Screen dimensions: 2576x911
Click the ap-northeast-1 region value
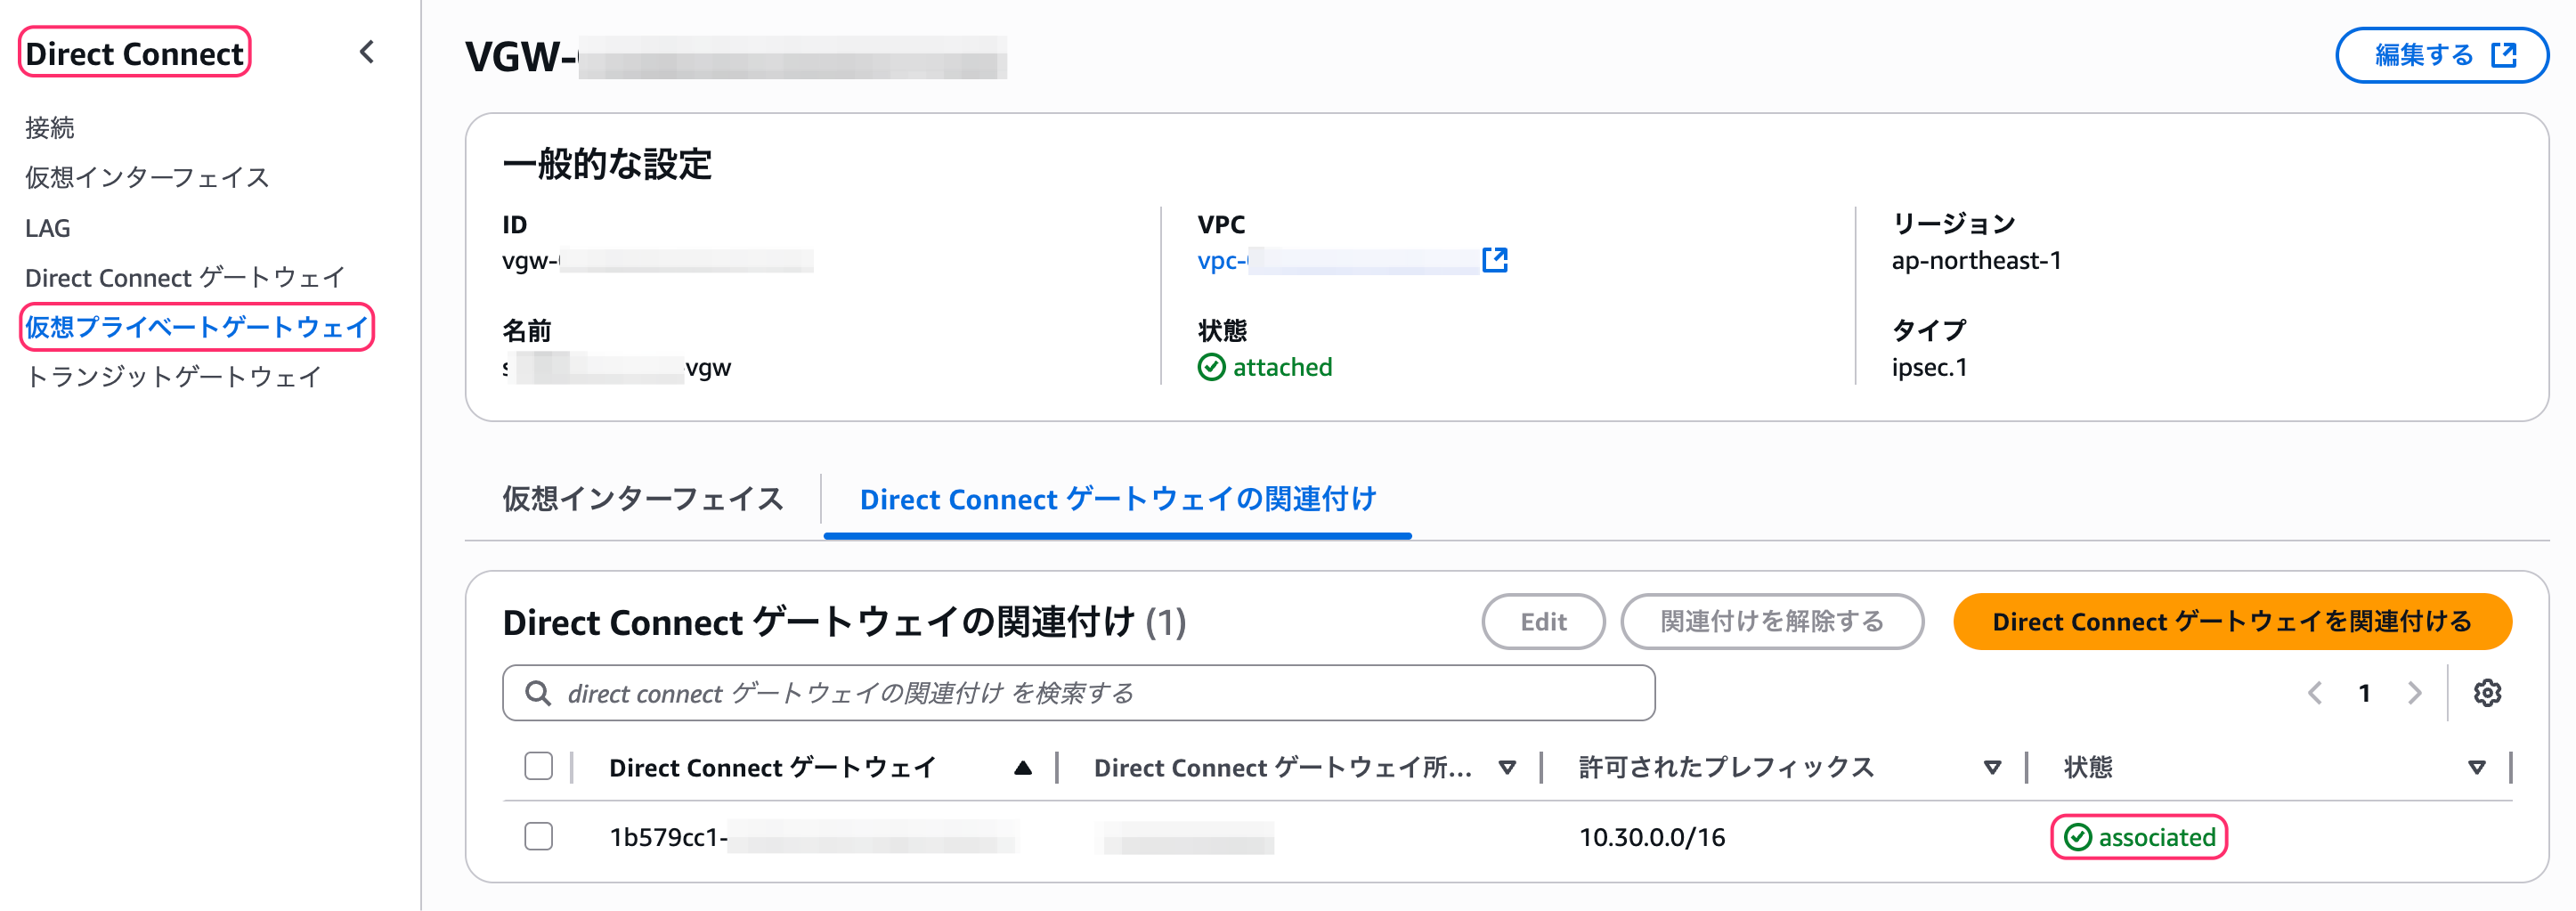point(1976,261)
